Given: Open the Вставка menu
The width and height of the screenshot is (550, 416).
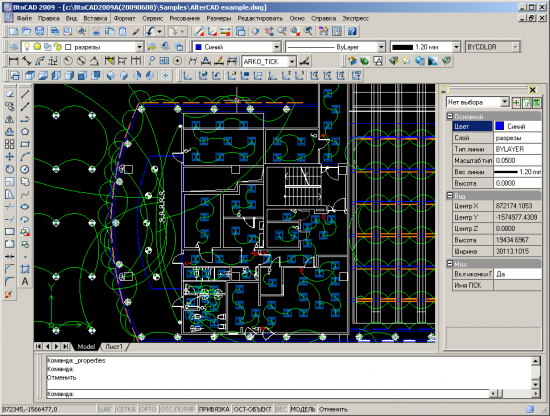Looking at the screenshot, I should tap(95, 18).
